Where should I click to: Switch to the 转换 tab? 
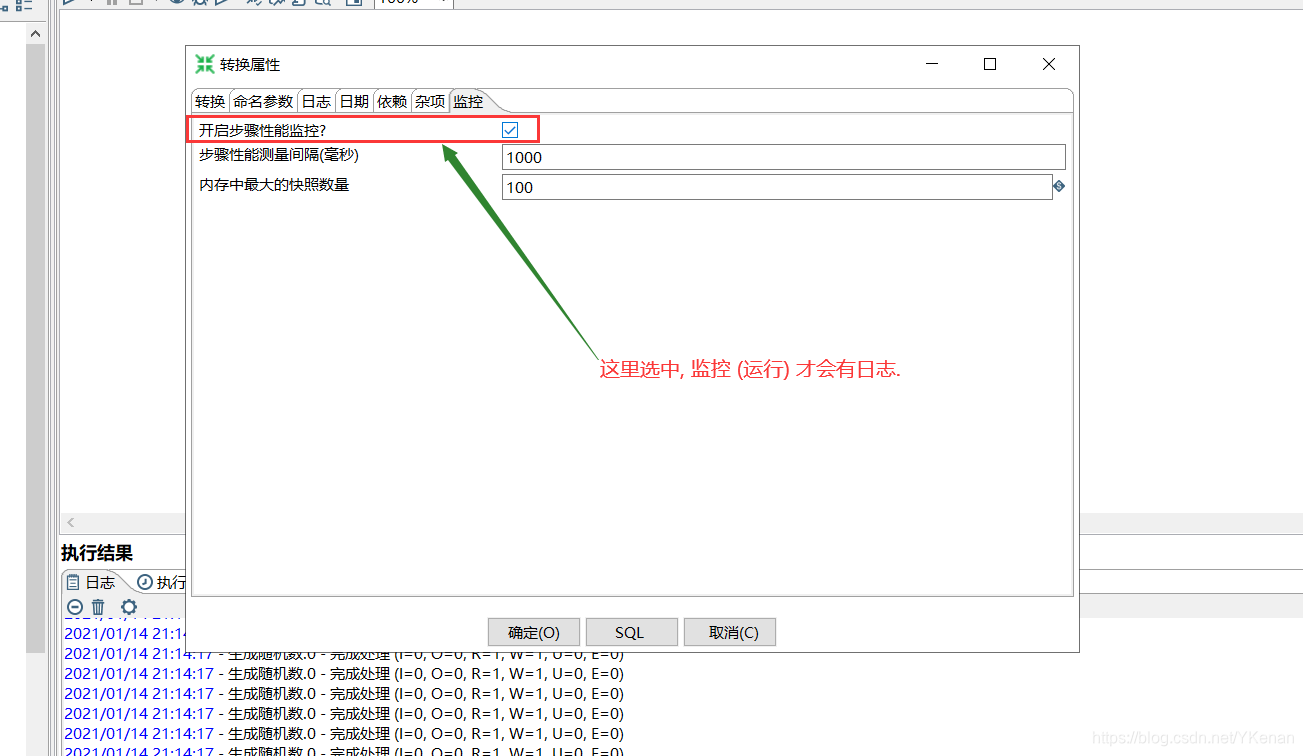click(x=210, y=102)
